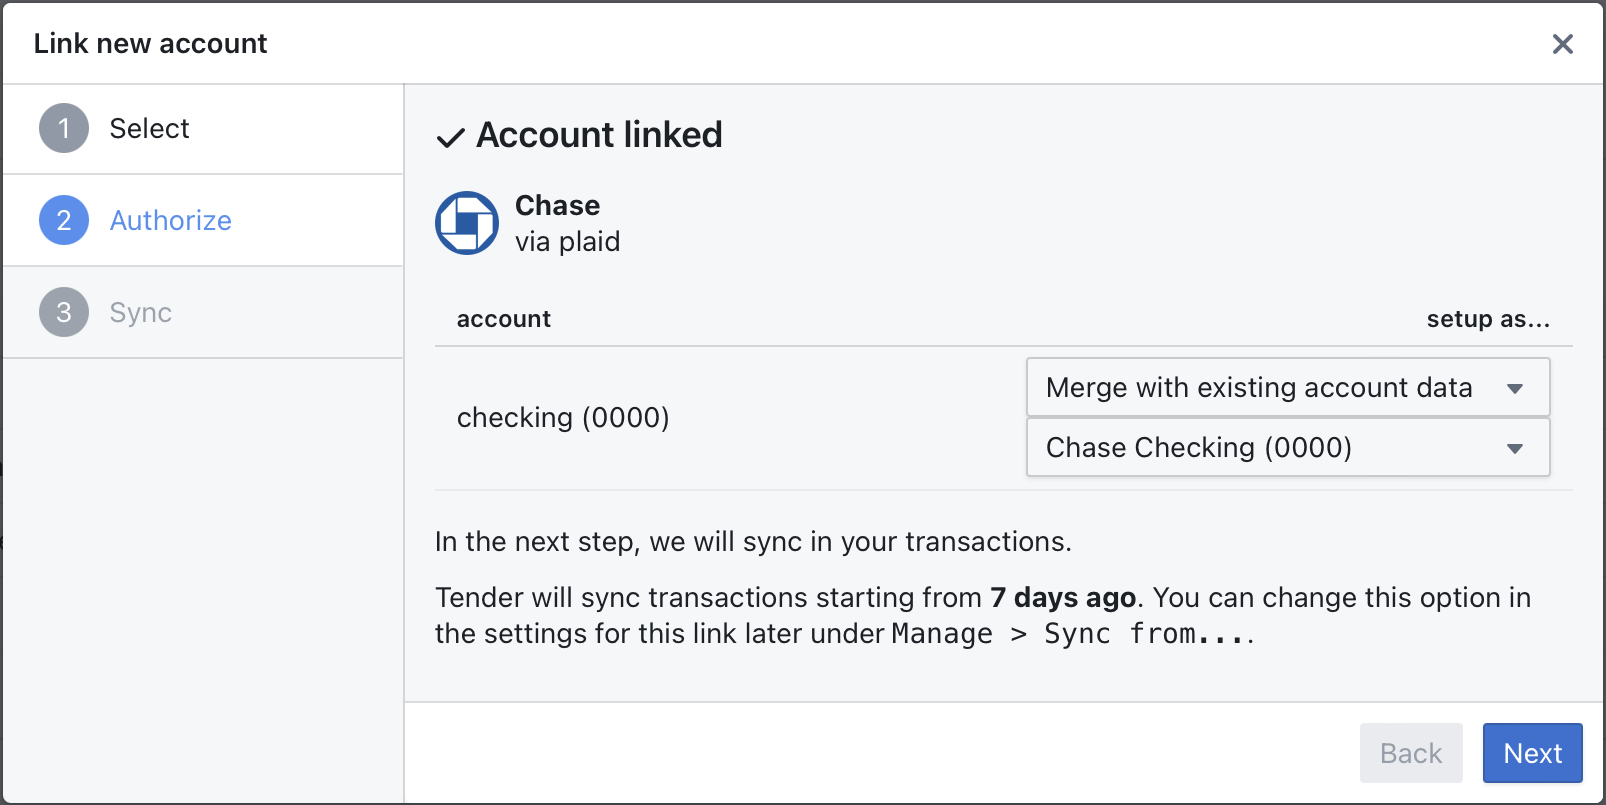Screen dimensions: 1606x805
Task: Open the Merge with existing account data dropdown
Action: click(1287, 388)
